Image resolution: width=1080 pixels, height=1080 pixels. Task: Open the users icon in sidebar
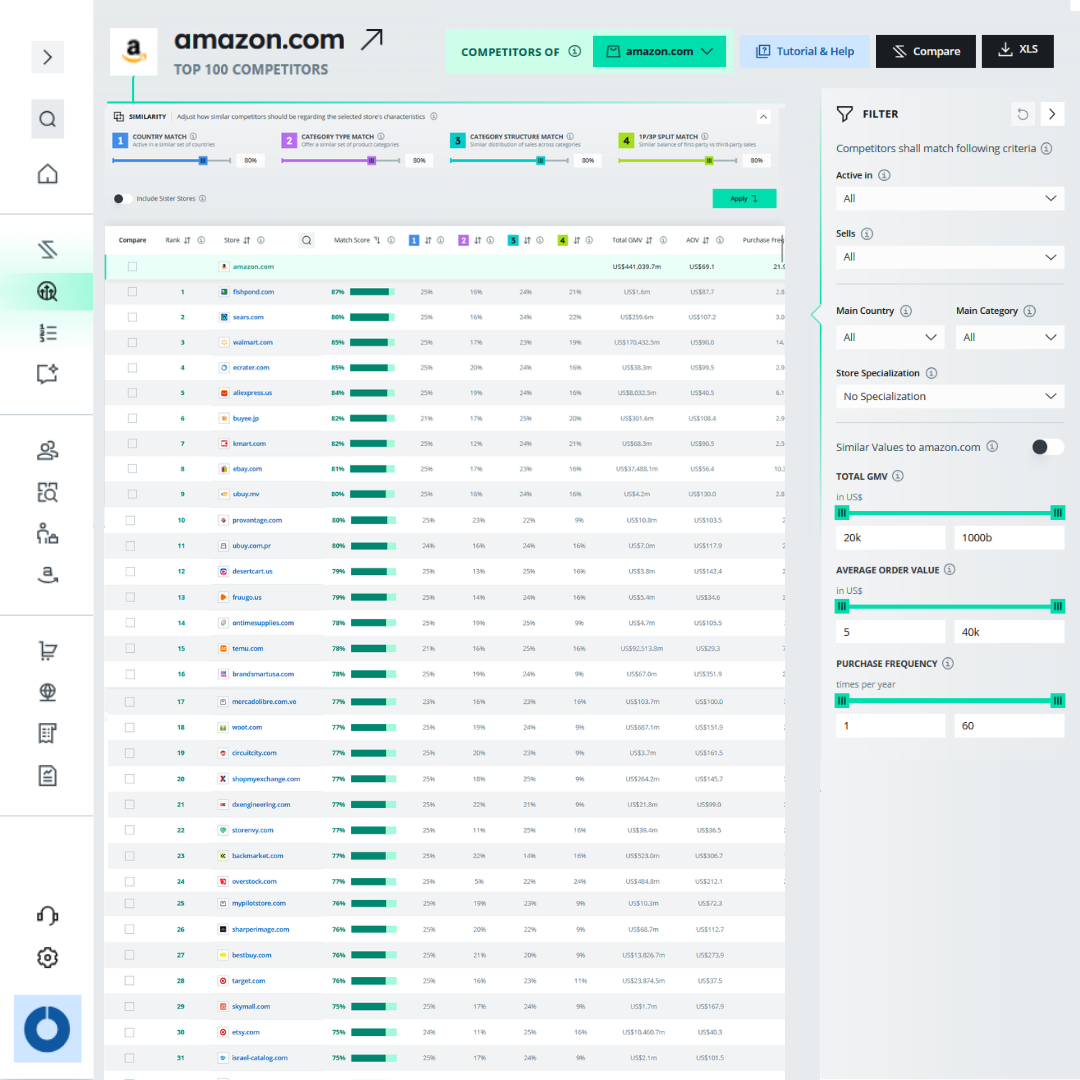click(48, 451)
